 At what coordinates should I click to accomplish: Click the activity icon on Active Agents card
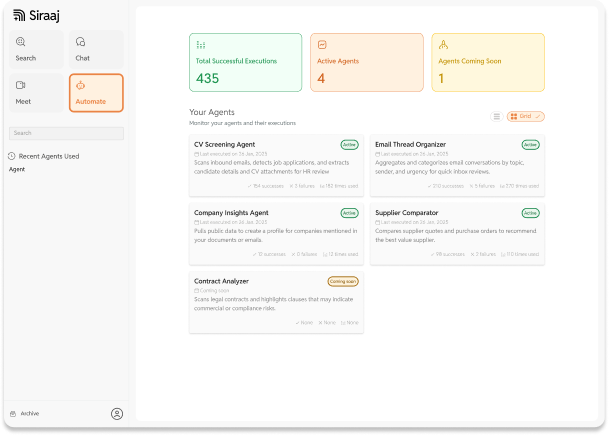tap(322, 45)
